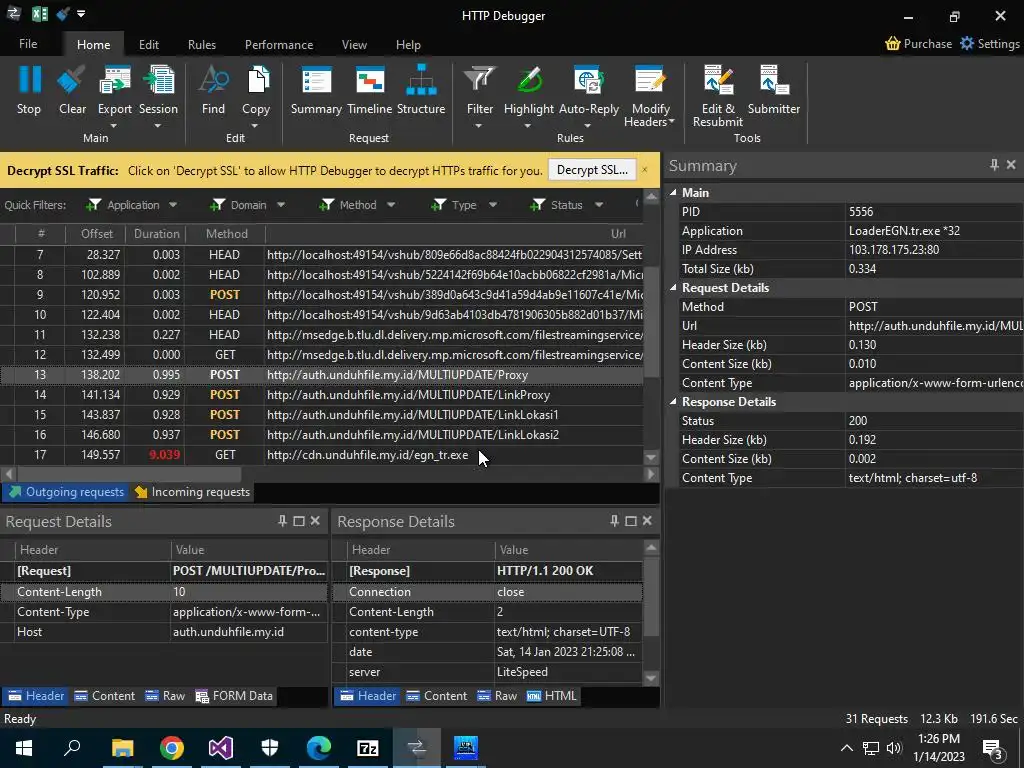Select the Host header row

point(163,632)
